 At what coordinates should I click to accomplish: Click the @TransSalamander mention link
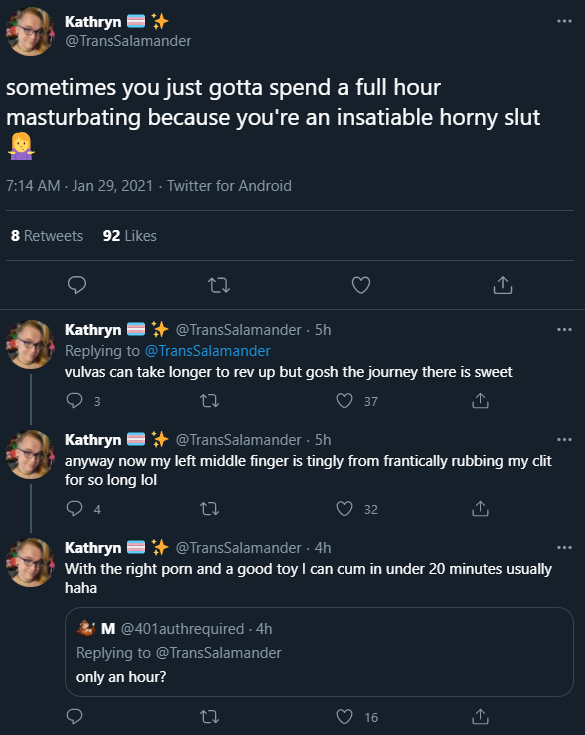(x=208, y=351)
